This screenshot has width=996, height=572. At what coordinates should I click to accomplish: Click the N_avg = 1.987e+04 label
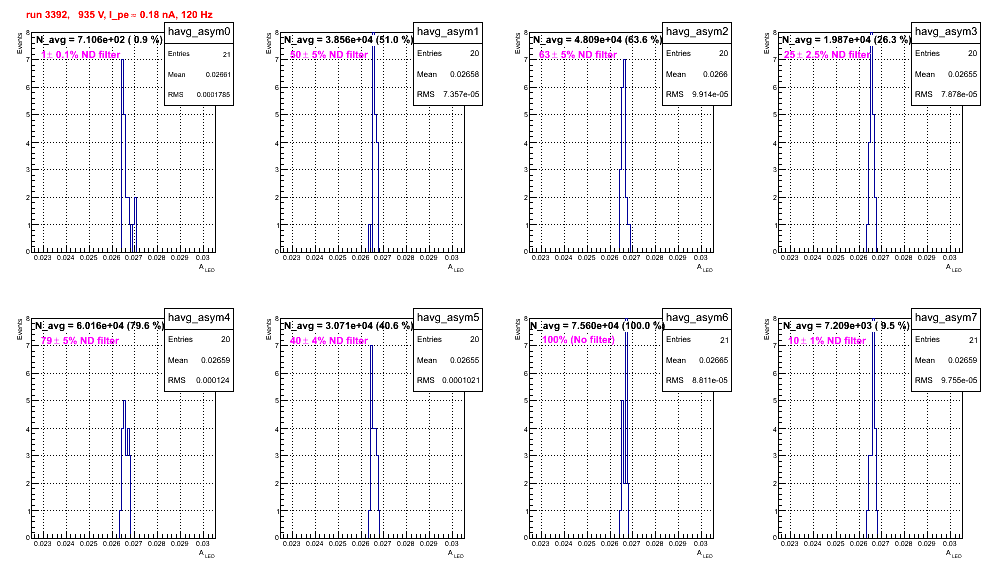[847, 40]
